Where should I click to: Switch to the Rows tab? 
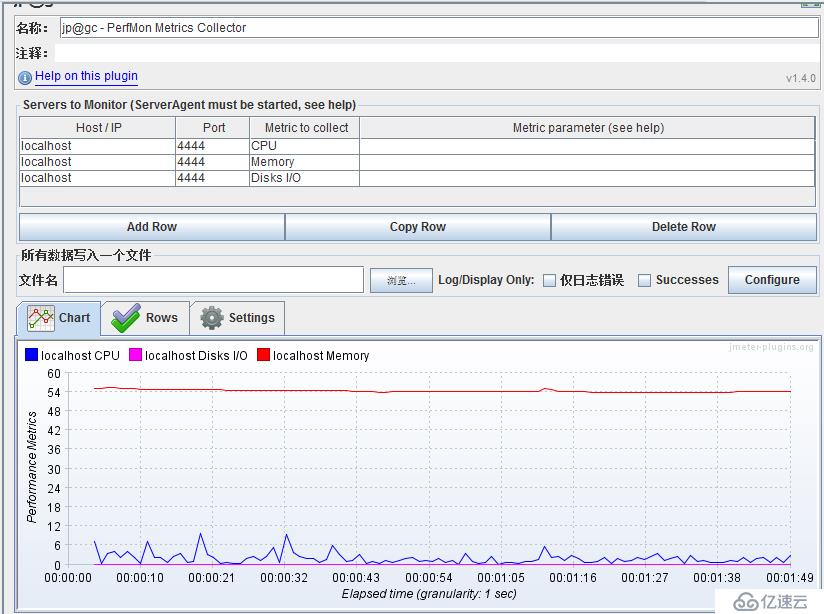(x=146, y=318)
